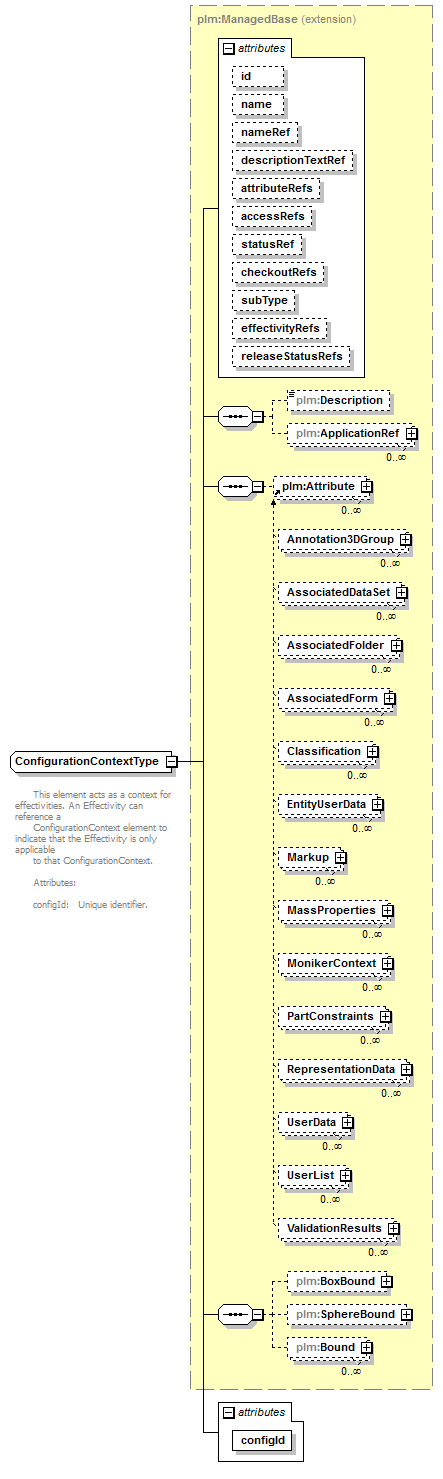Expand the AssociatedDataSet element
Image resolution: width=443 pixels, height=1479 pixels.
coord(401,593)
